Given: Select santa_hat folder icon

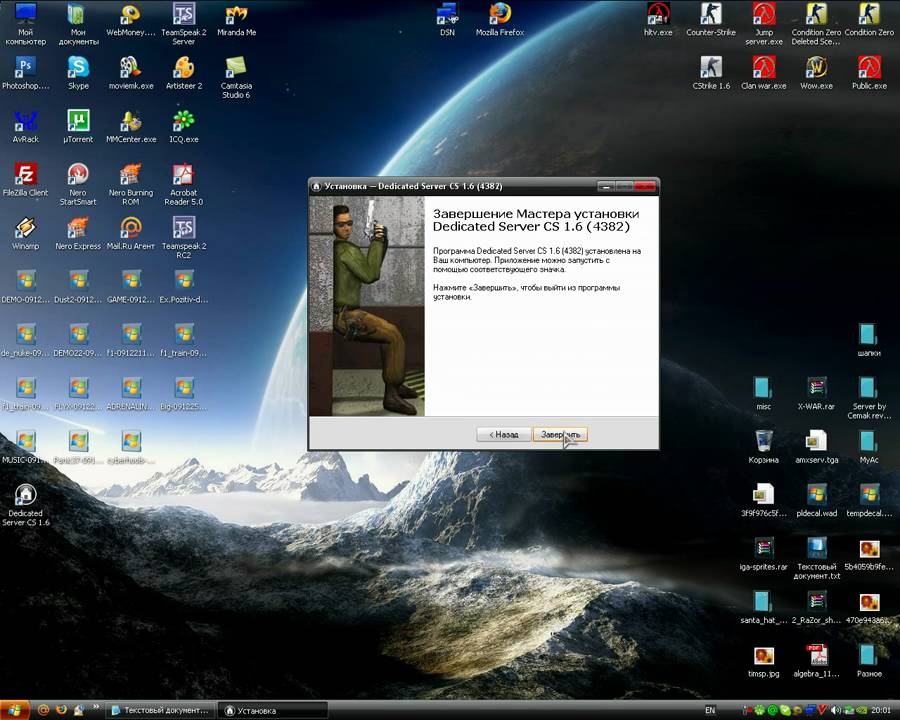Looking at the screenshot, I should 763,607.
